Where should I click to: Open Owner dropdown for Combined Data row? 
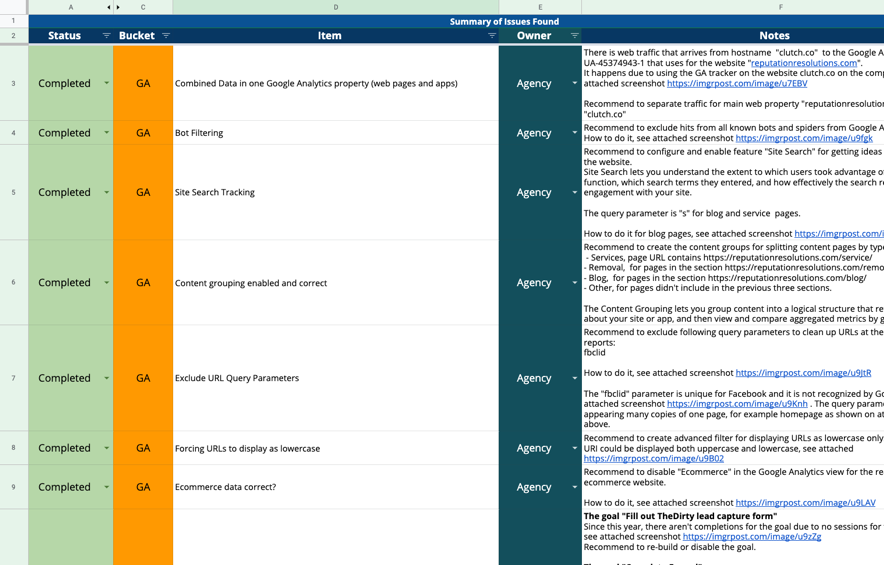(x=574, y=83)
